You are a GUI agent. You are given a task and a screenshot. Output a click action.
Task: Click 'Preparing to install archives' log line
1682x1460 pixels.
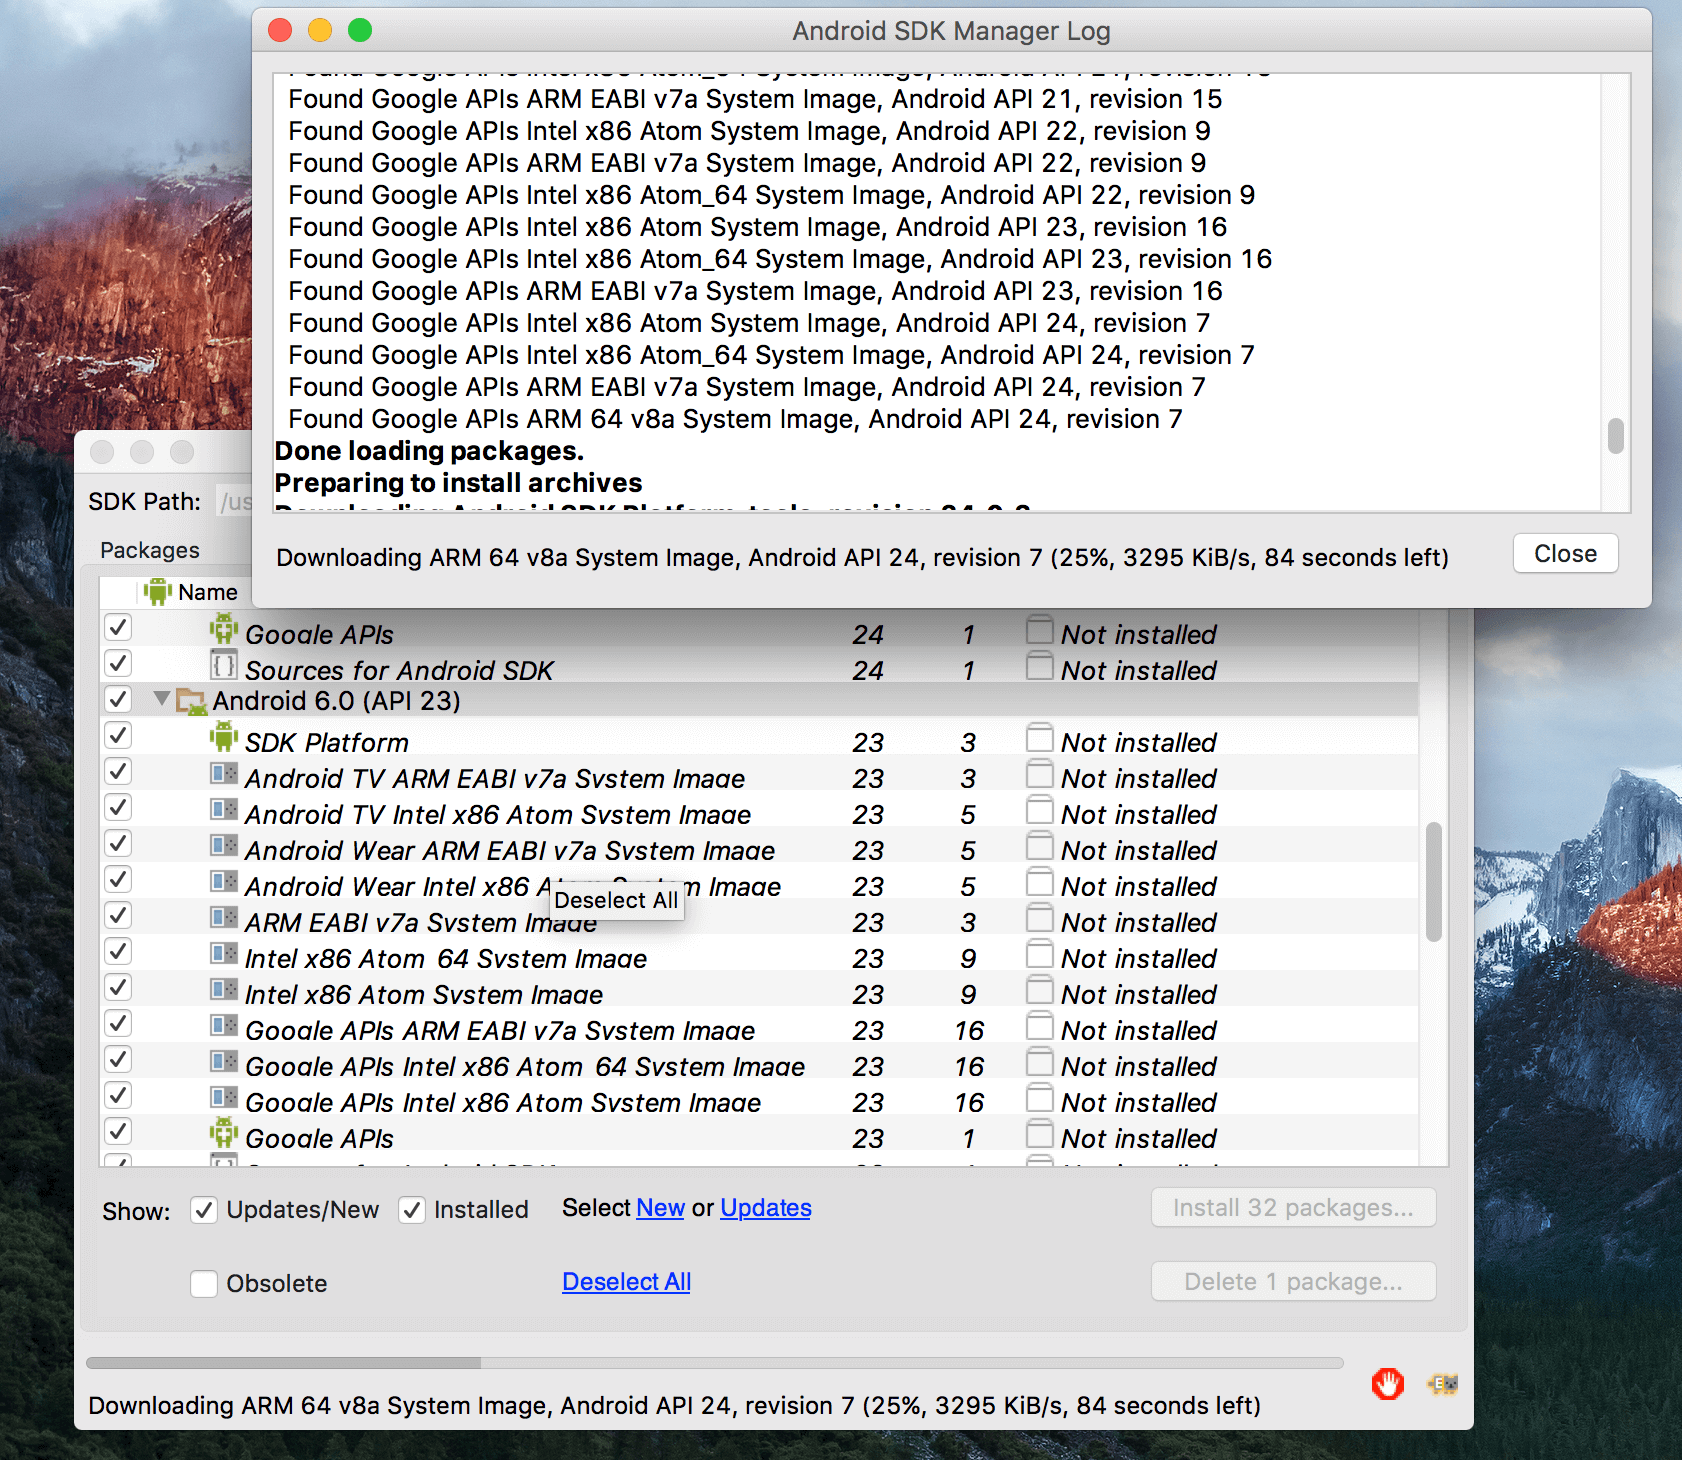point(458,483)
